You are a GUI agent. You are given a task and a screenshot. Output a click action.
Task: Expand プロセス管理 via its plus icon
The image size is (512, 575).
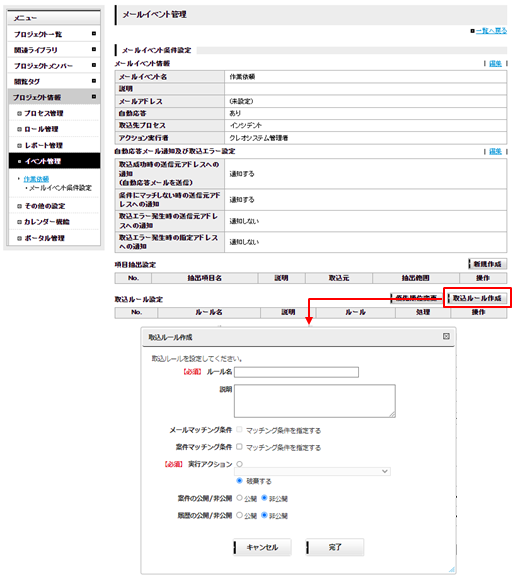click(19, 114)
